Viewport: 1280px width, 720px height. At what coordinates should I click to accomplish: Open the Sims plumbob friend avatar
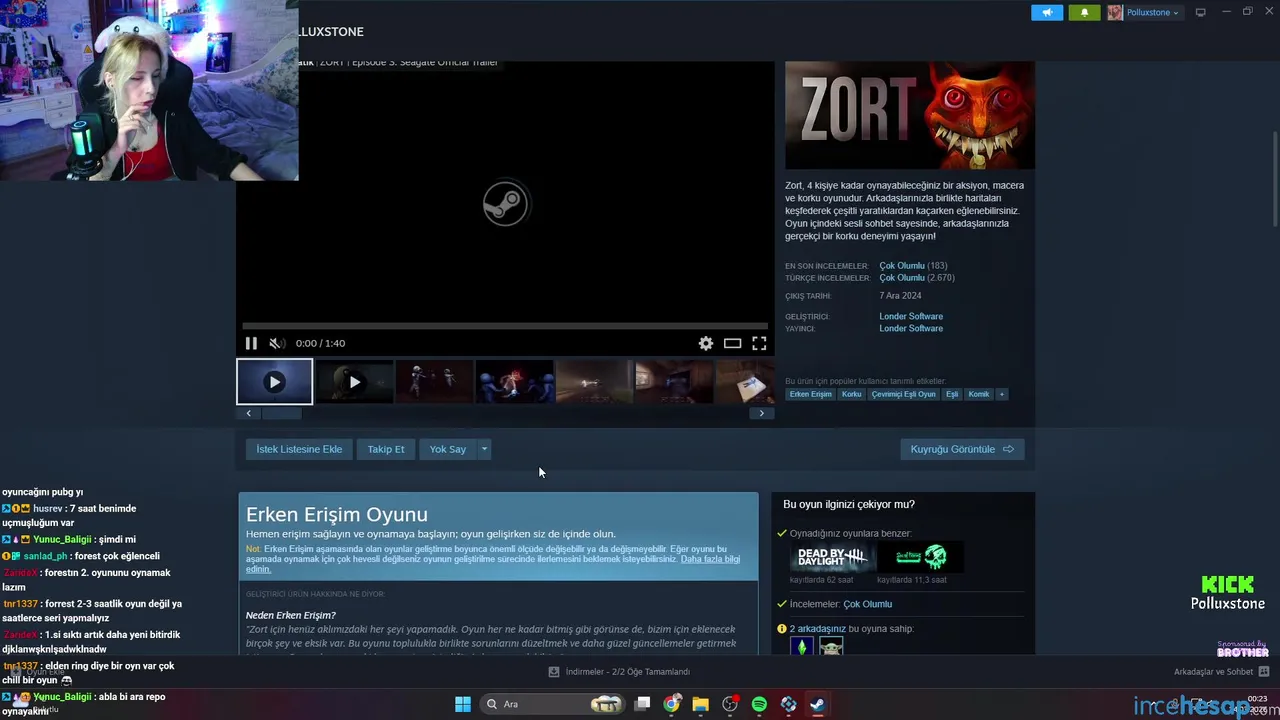point(801,647)
